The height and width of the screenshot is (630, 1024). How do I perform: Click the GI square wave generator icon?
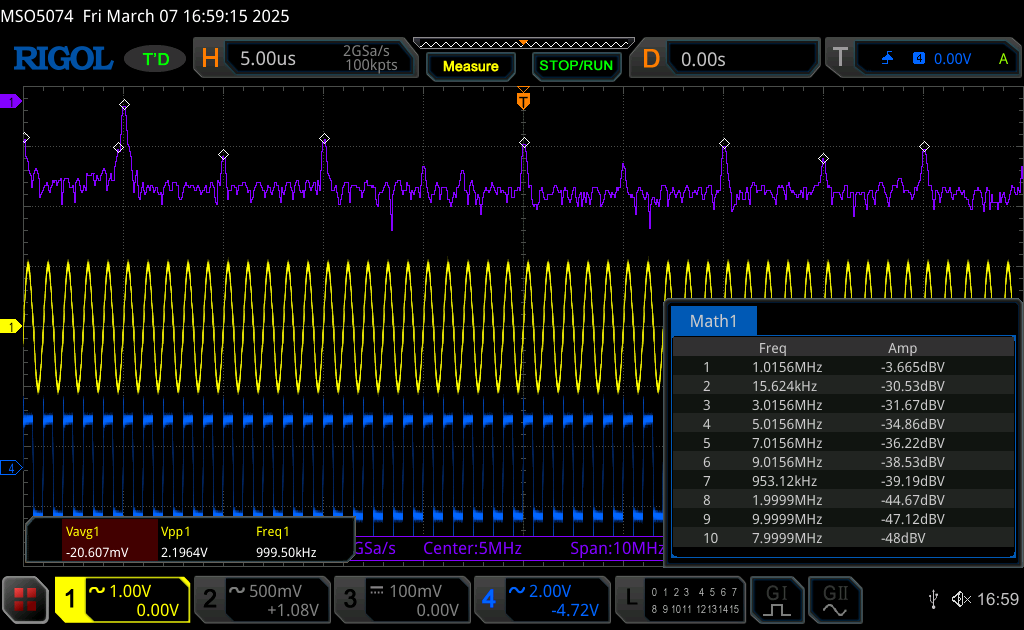point(777,599)
